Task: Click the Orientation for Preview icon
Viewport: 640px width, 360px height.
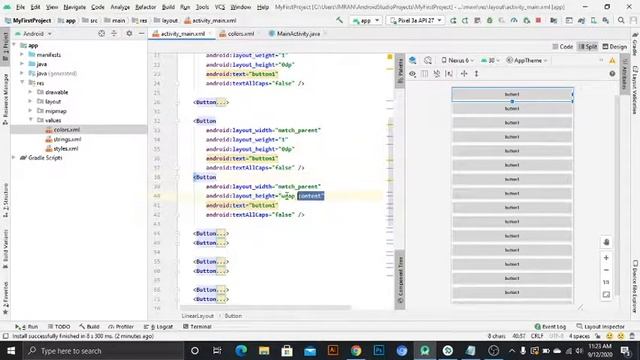Action: [427, 60]
